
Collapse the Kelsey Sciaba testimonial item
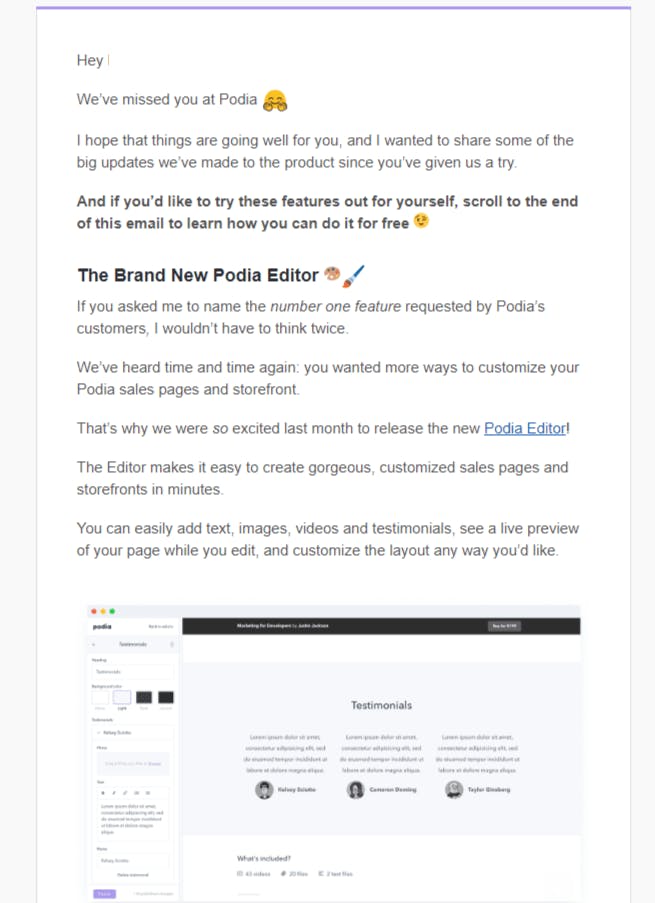point(99,733)
